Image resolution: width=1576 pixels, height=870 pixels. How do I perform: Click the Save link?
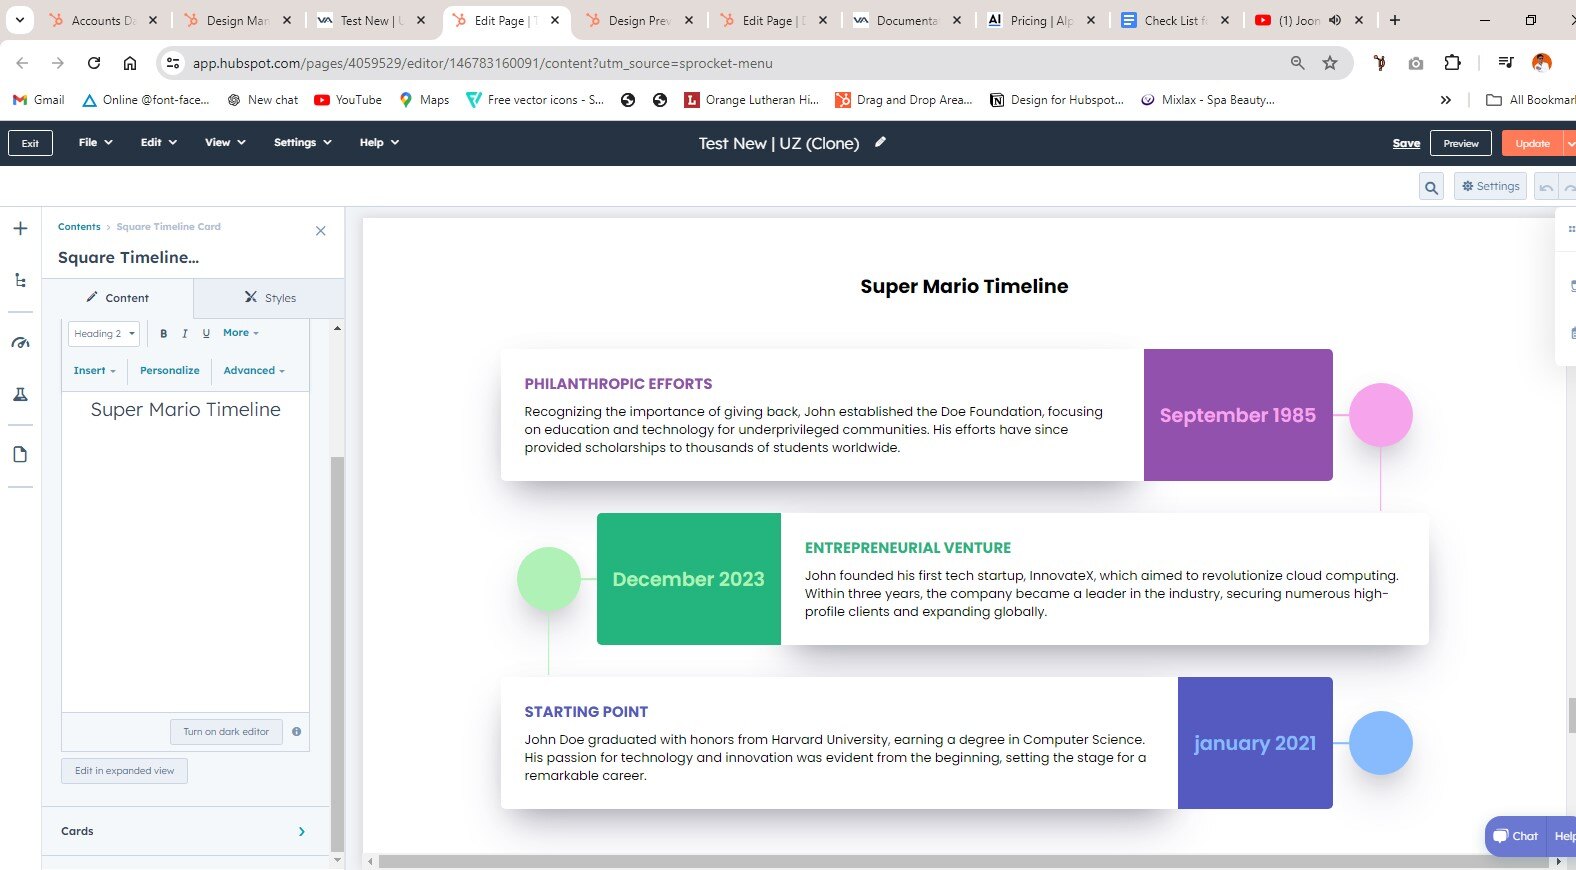[x=1406, y=143]
